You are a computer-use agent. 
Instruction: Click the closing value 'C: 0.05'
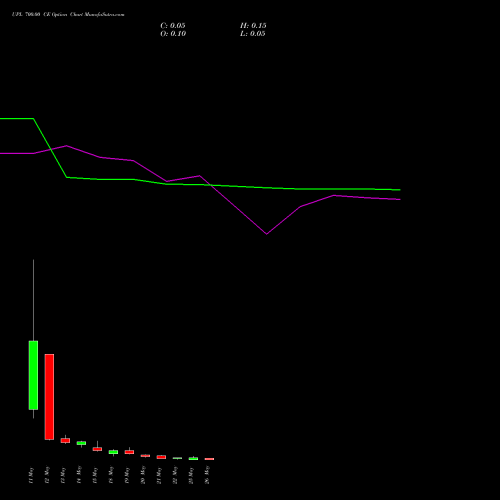point(173,26)
